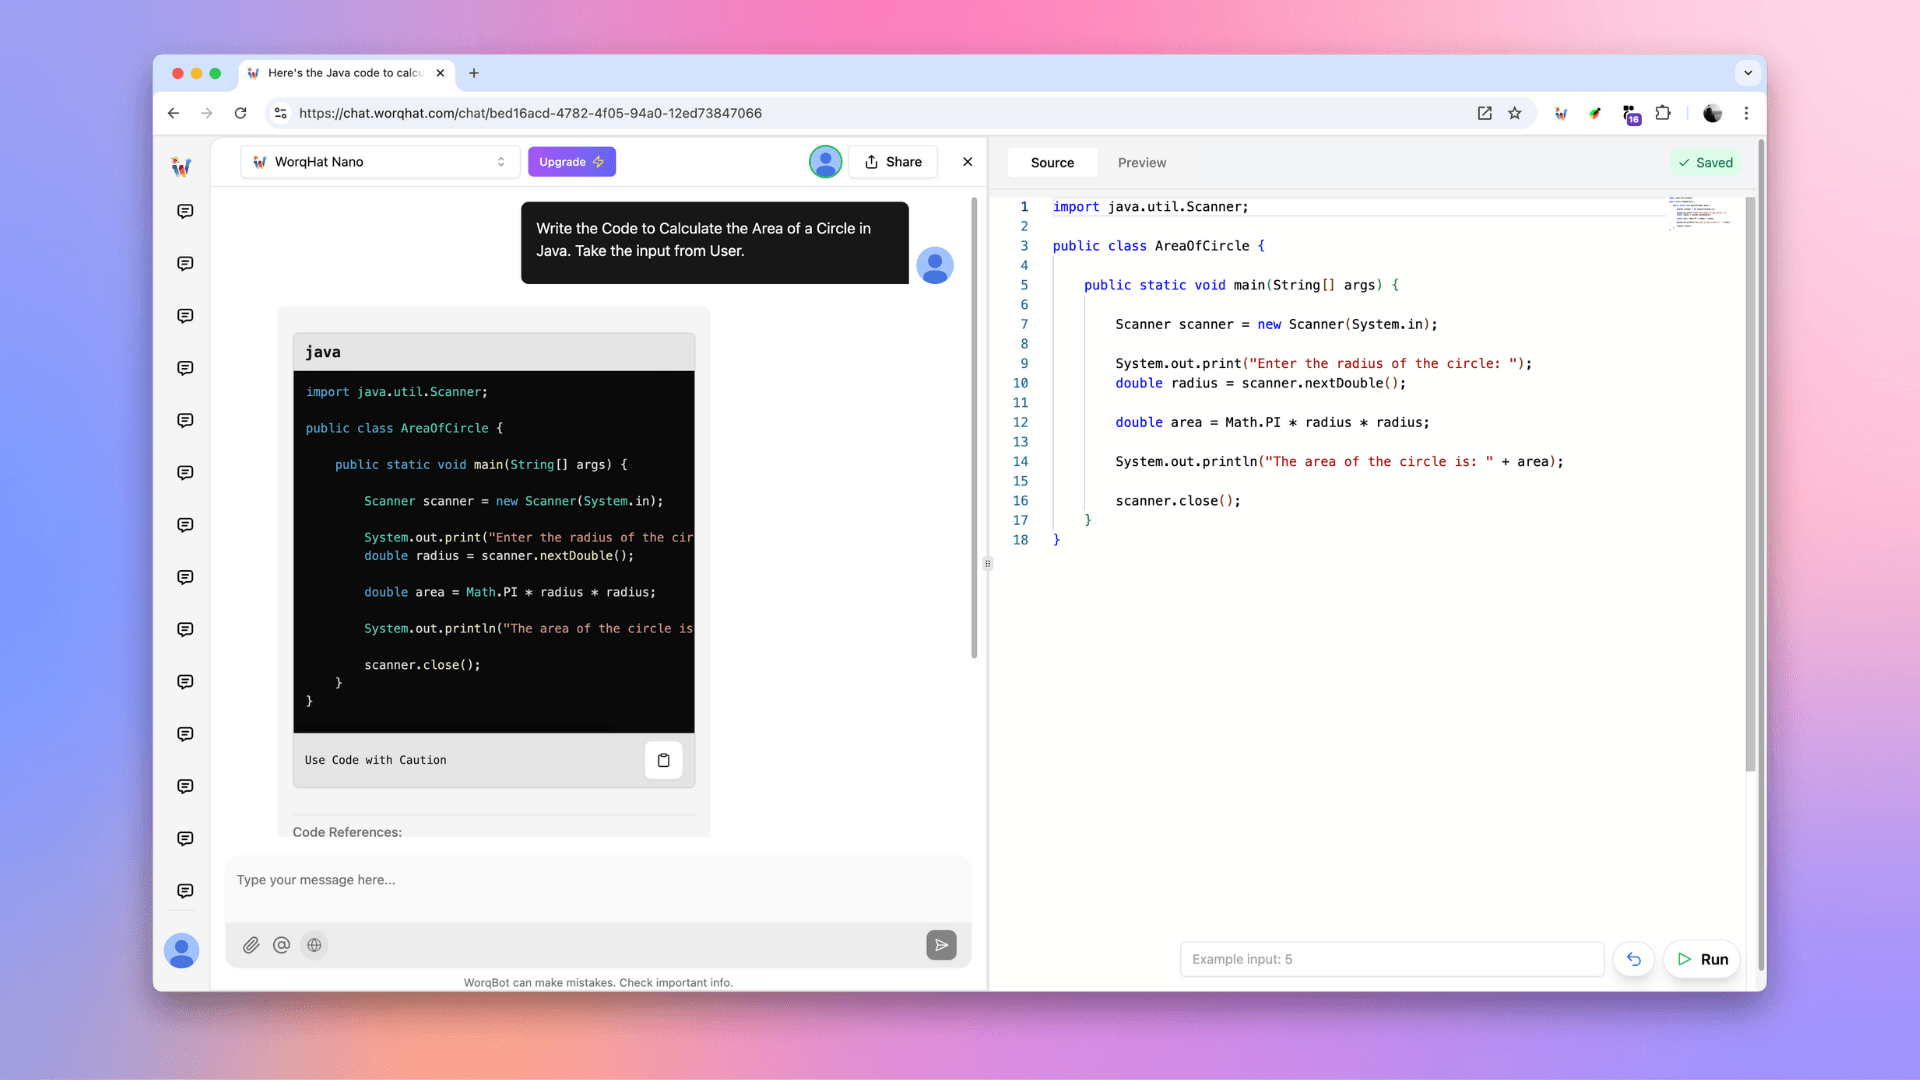Expand the Chrome tab search chevron
This screenshot has width=1920, height=1080.
click(1748, 73)
